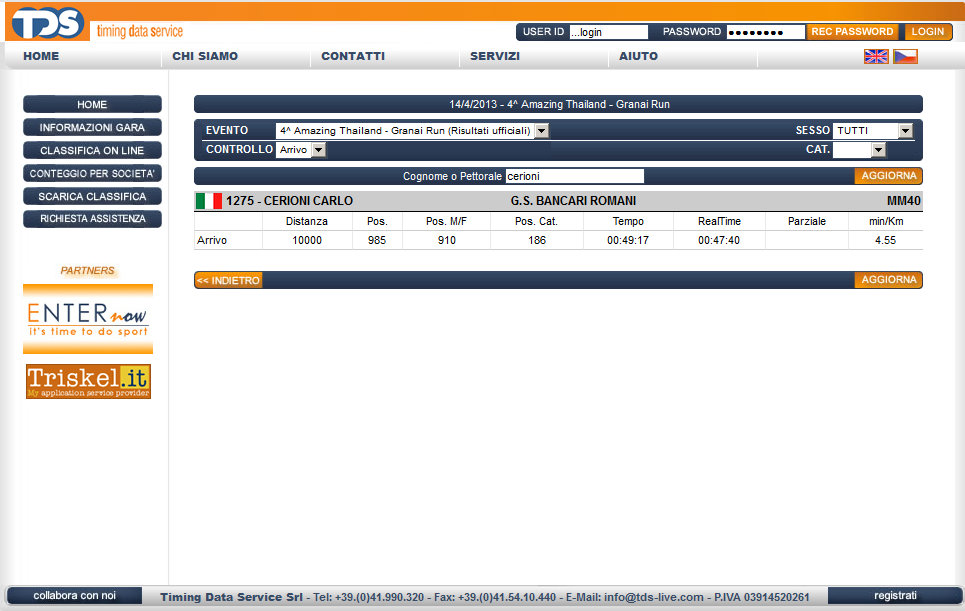Switch language with the UK flag

pyautogui.click(x=876, y=57)
